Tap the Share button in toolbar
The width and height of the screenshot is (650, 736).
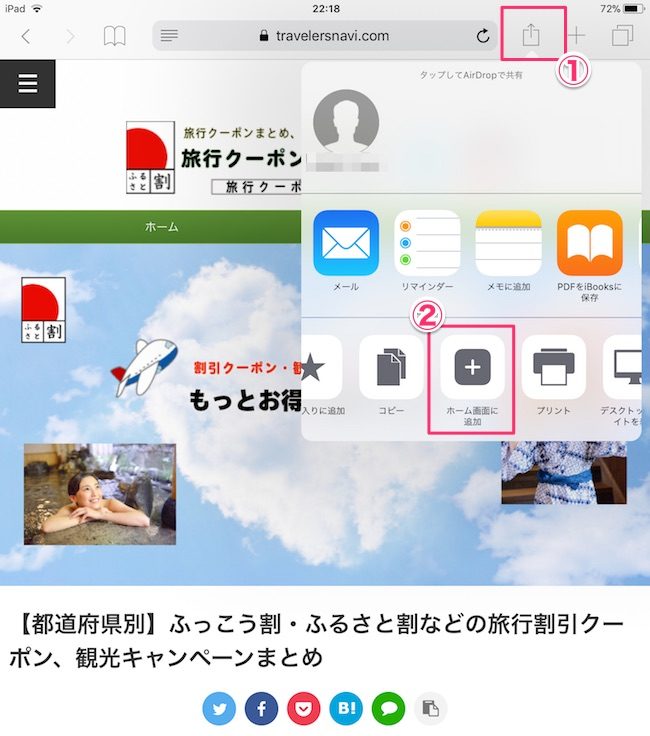[531, 35]
